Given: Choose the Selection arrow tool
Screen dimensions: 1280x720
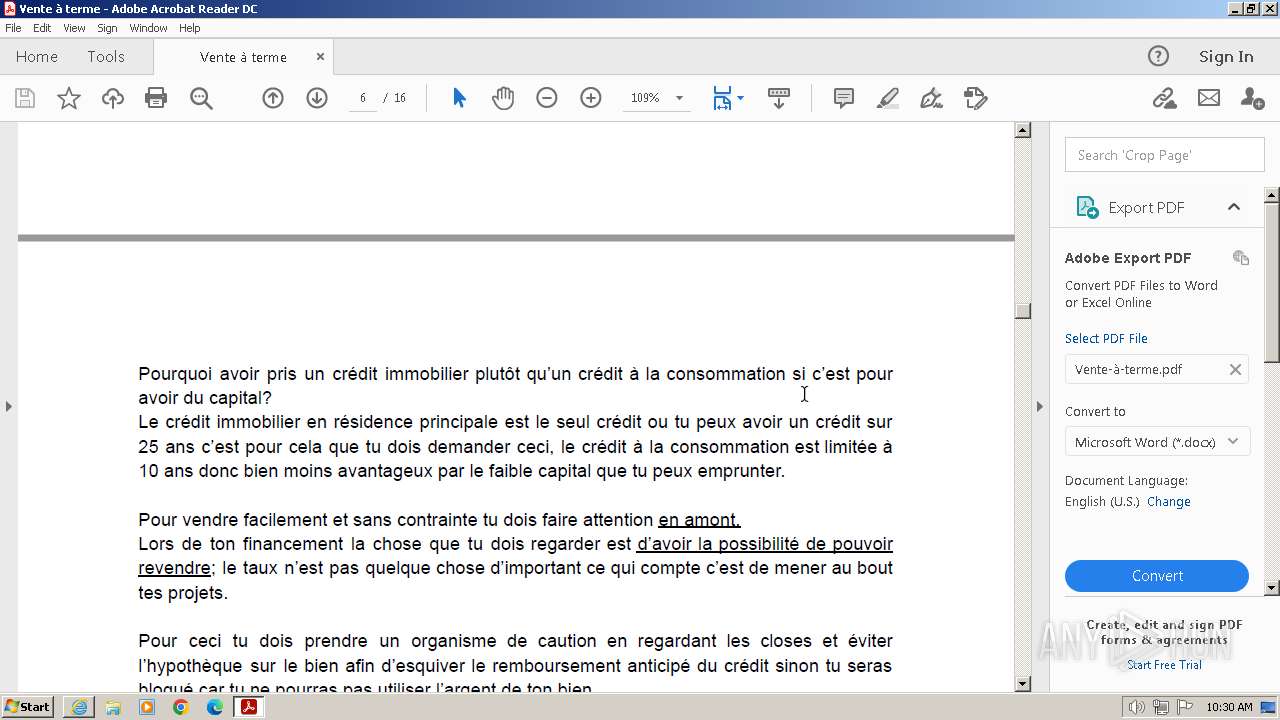Looking at the screenshot, I should [x=459, y=98].
